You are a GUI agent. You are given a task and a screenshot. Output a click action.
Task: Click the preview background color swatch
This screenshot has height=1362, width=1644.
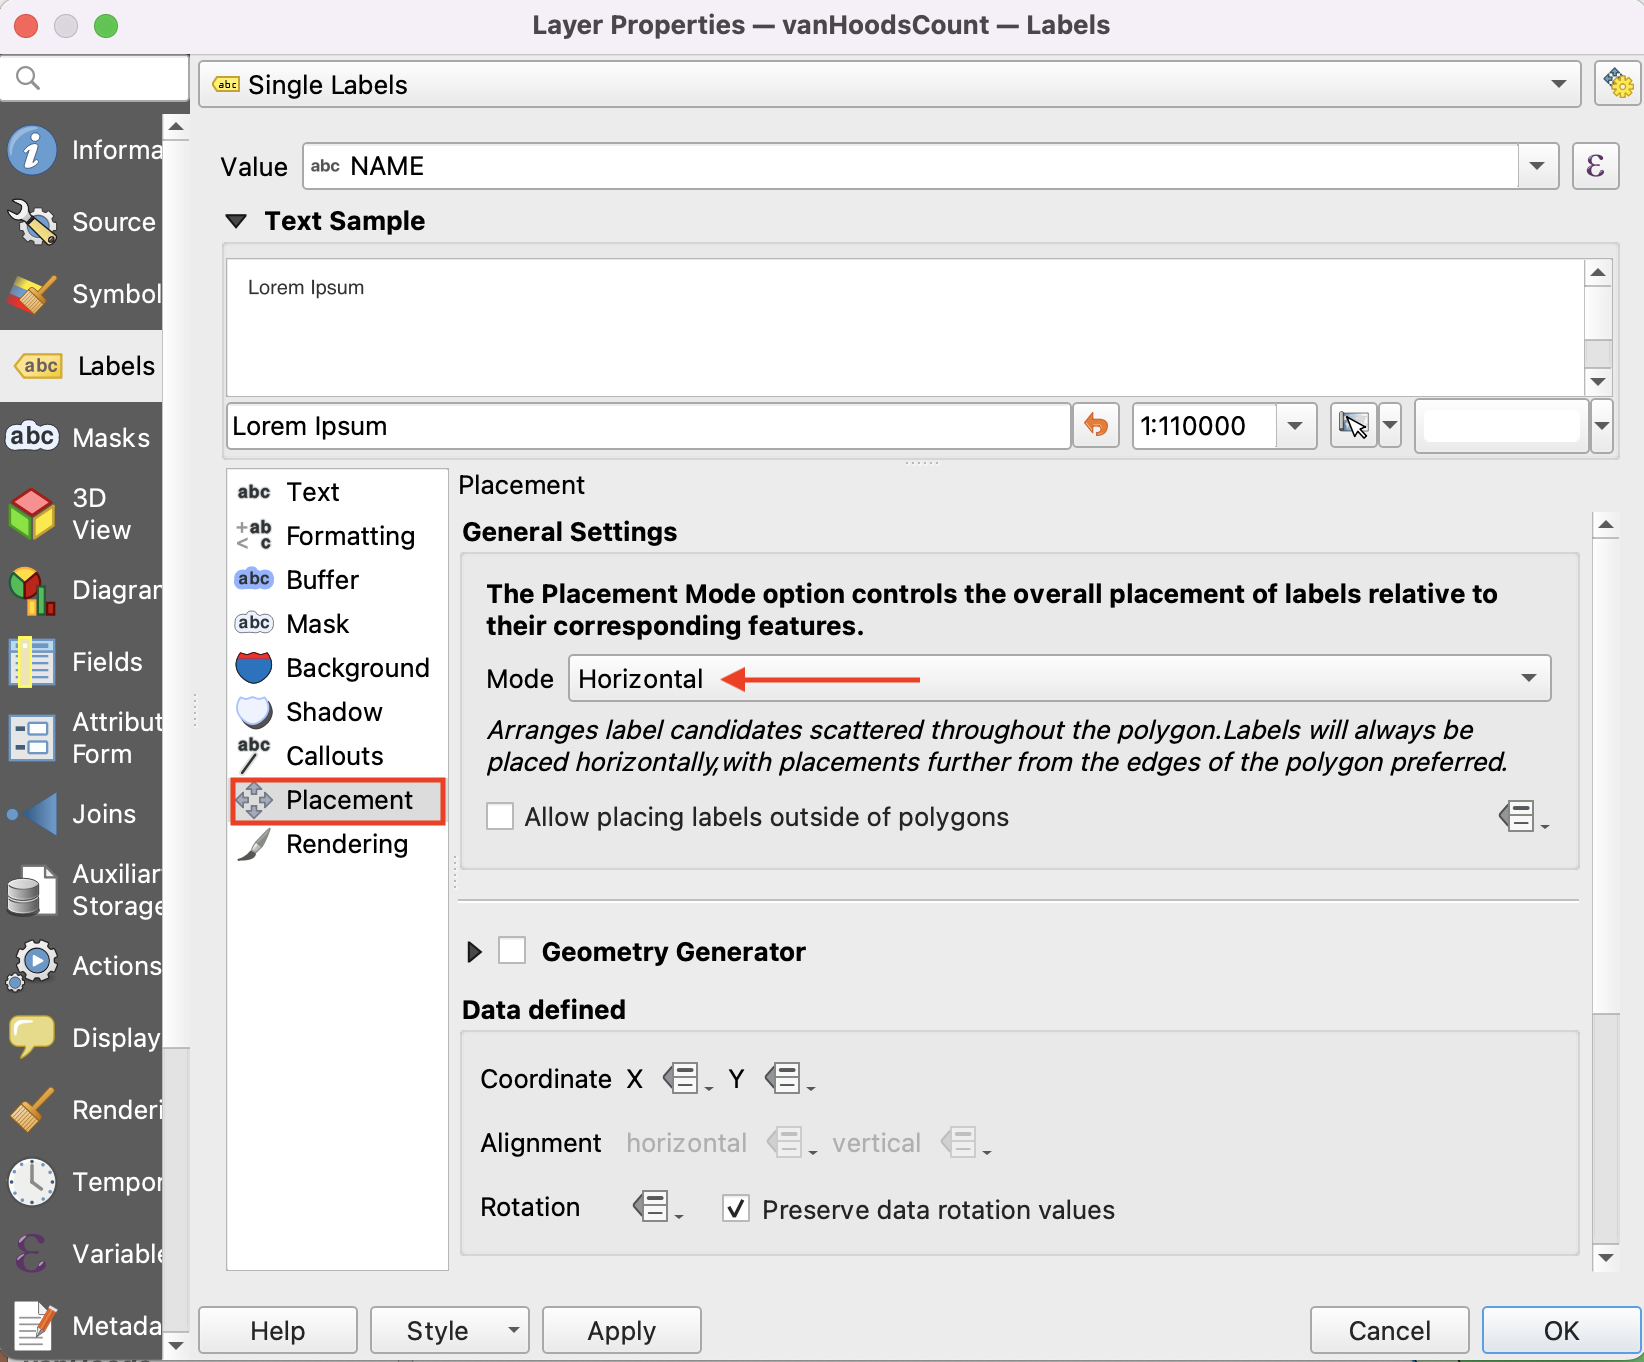tap(1500, 426)
